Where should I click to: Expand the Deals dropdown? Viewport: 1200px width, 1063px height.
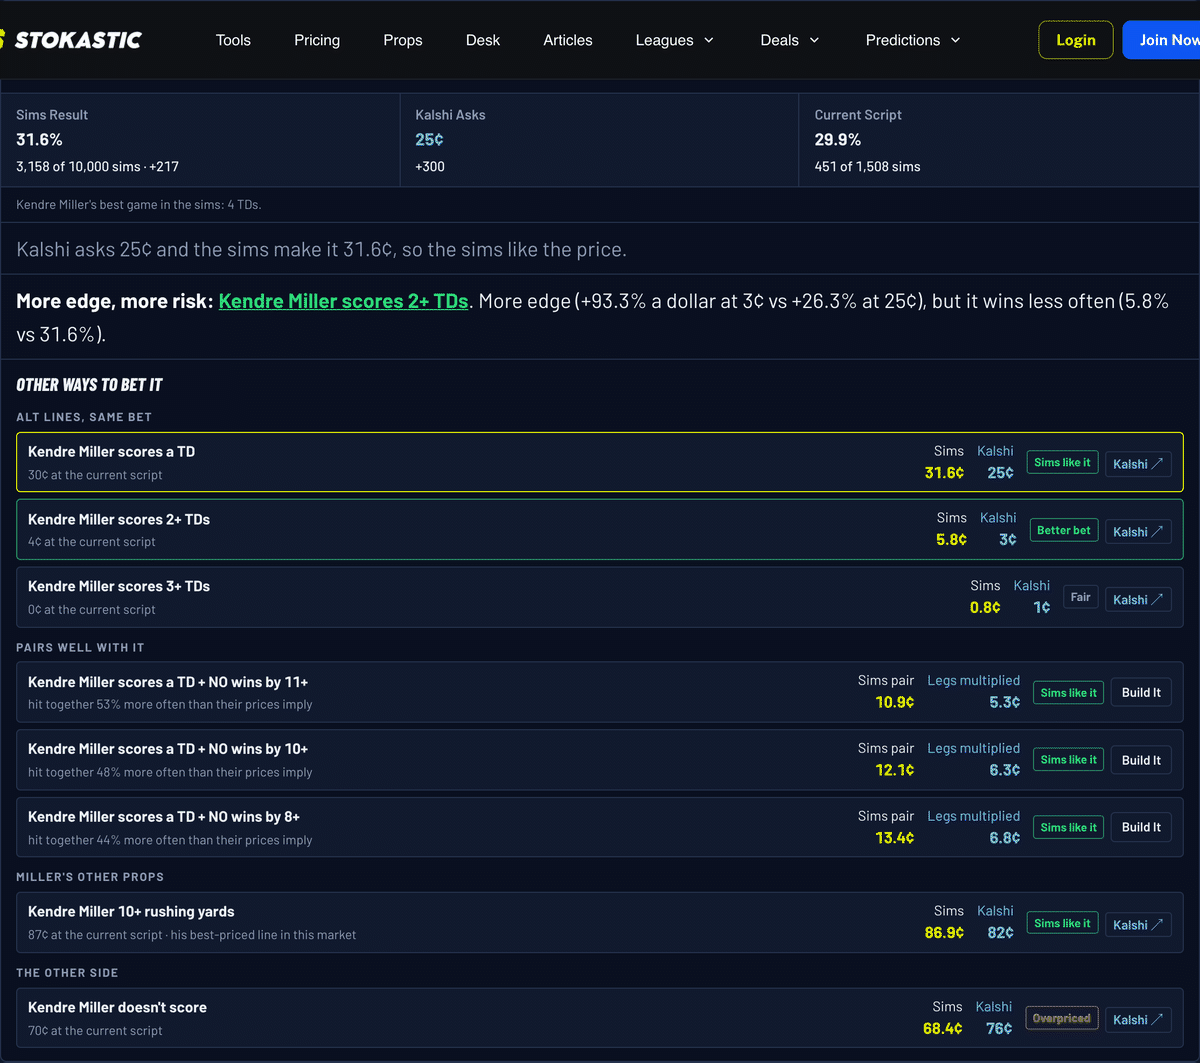(x=790, y=40)
